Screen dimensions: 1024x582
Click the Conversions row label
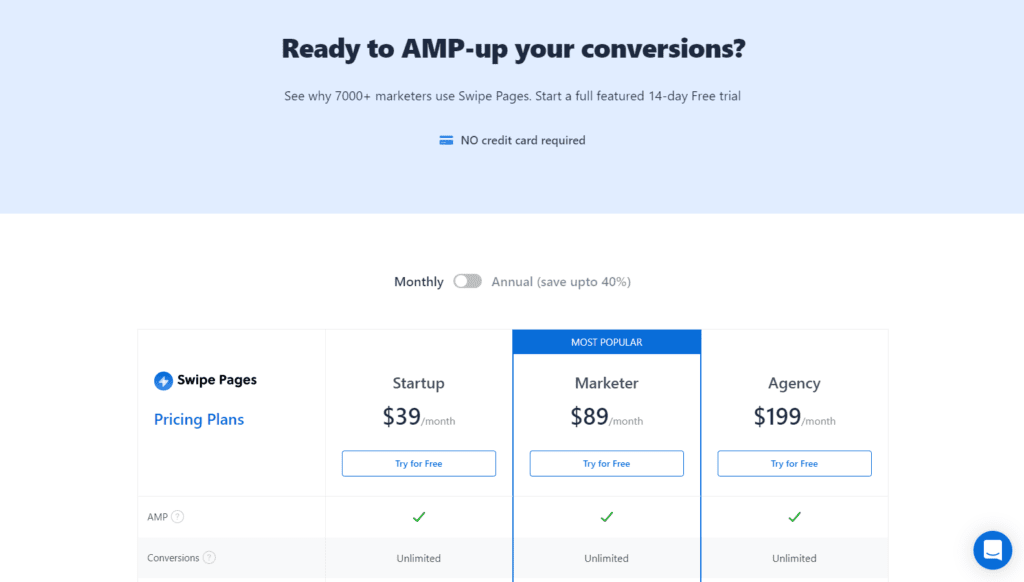(x=173, y=558)
